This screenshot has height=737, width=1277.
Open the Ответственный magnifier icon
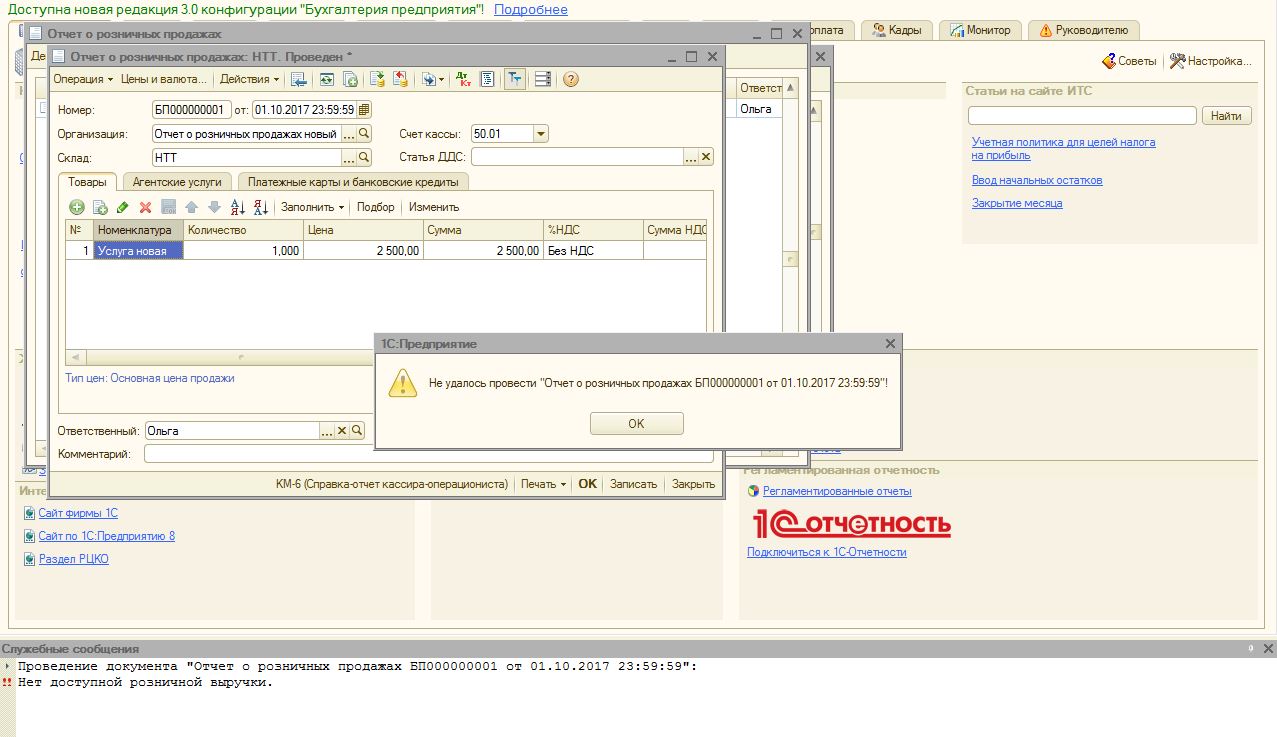coord(357,430)
